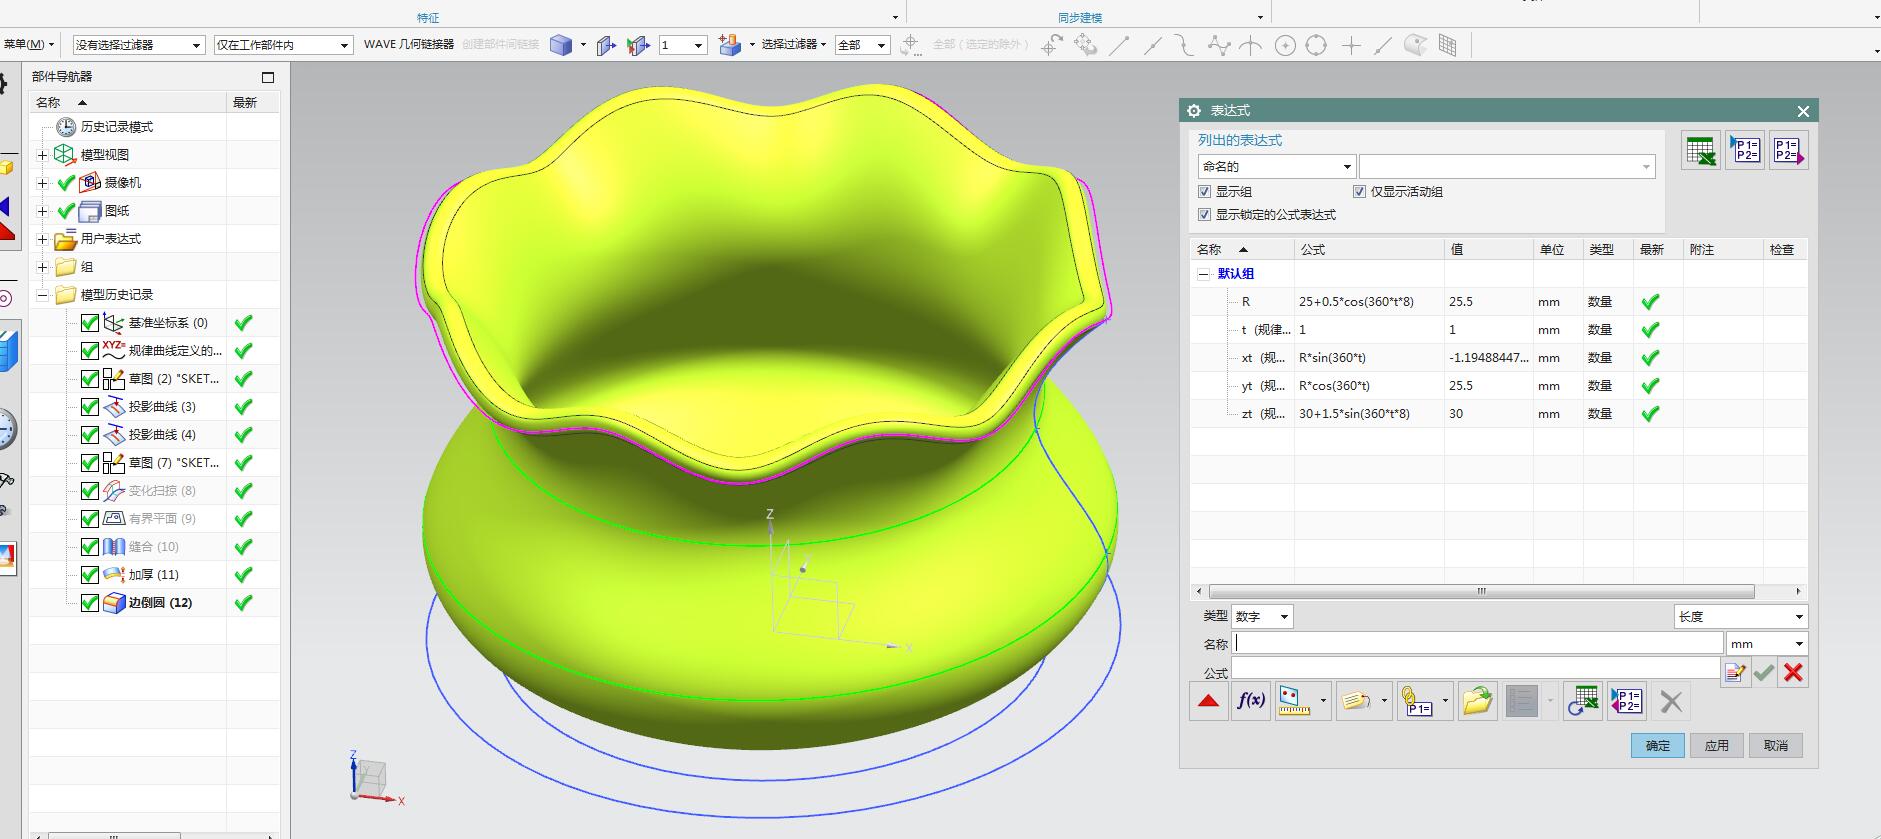Click the red X reject-edit icon

pos(1793,673)
